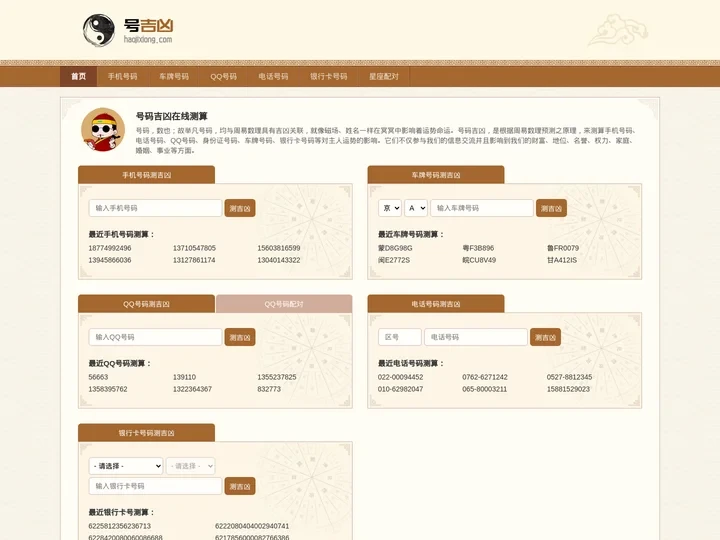Go to 车牌号码 in the nav bar

click(174, 76)
